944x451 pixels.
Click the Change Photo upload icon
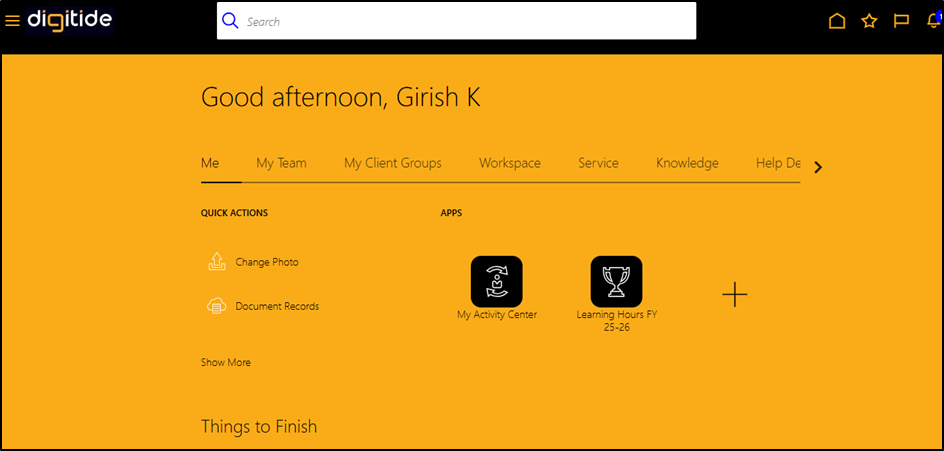click(216, 262)
